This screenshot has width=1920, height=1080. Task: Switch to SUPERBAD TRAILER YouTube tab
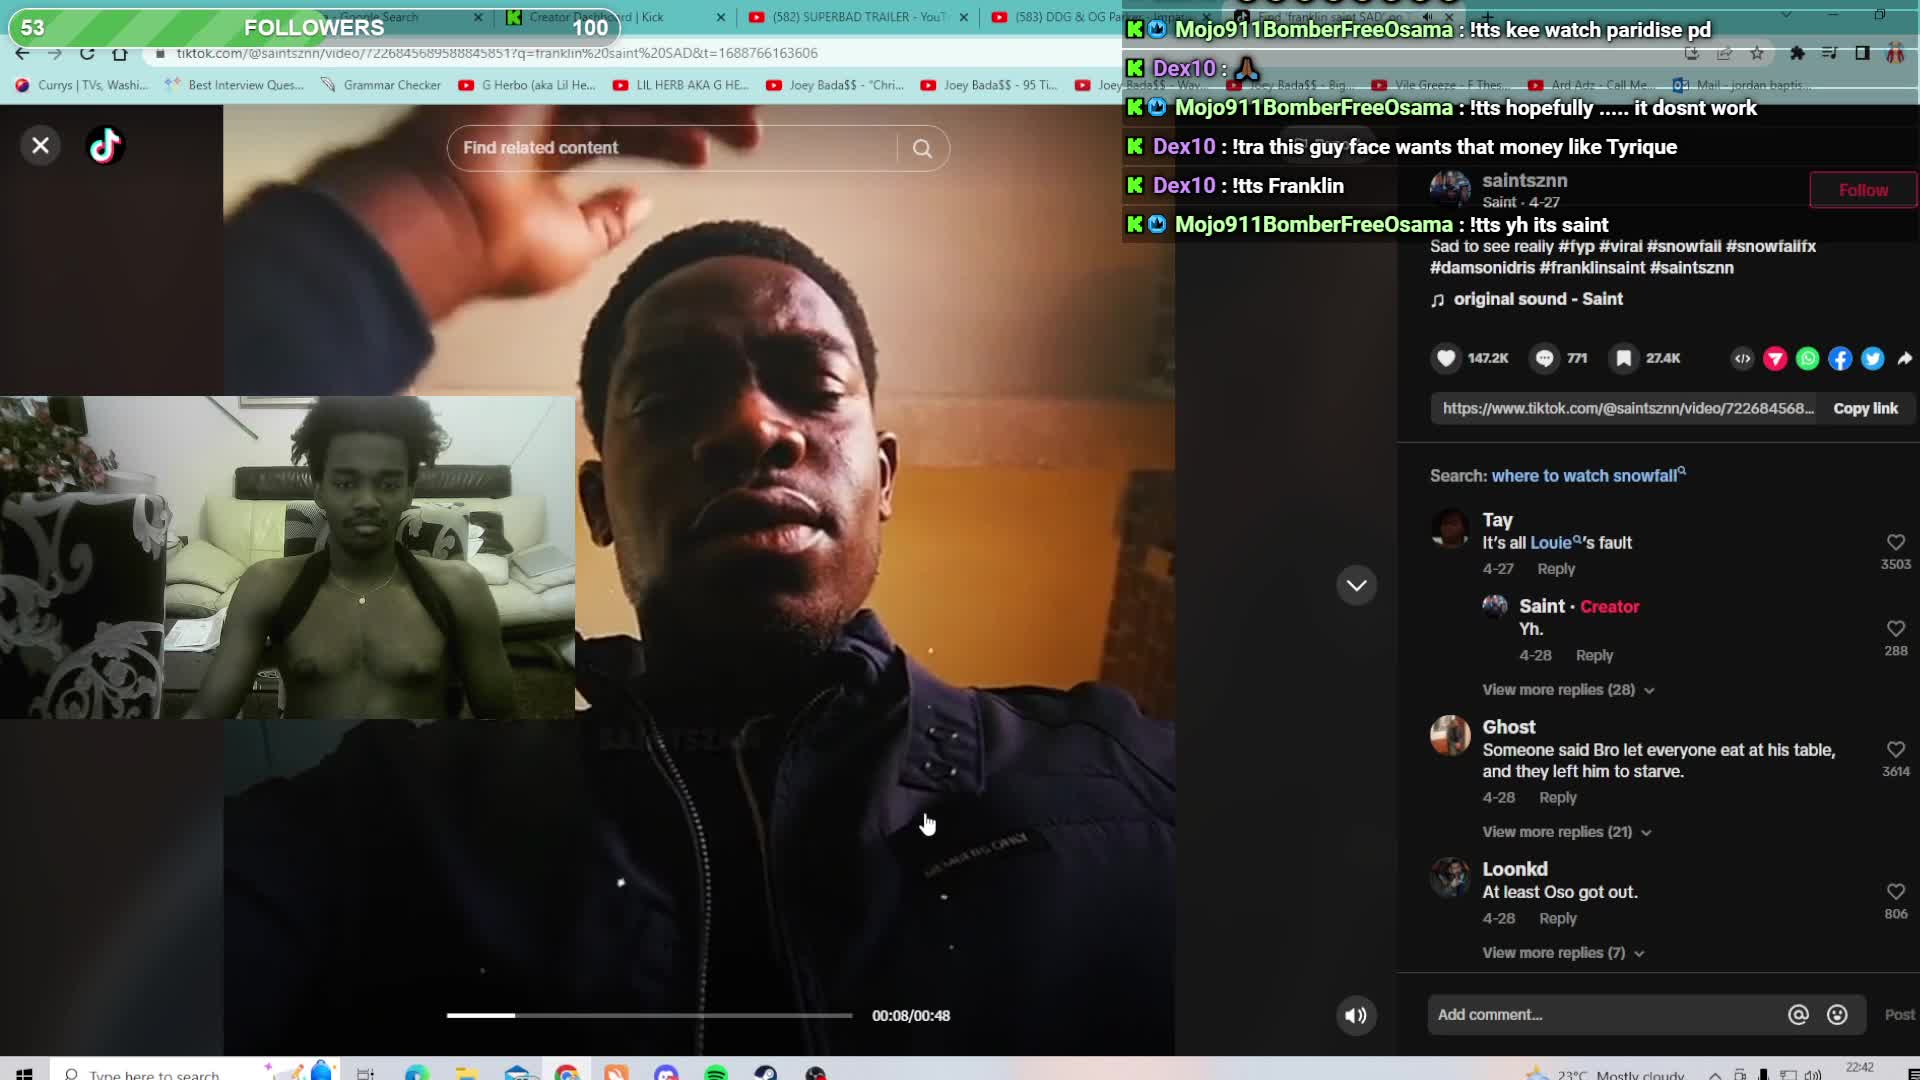pyautogui.click(x=858, y=17)
